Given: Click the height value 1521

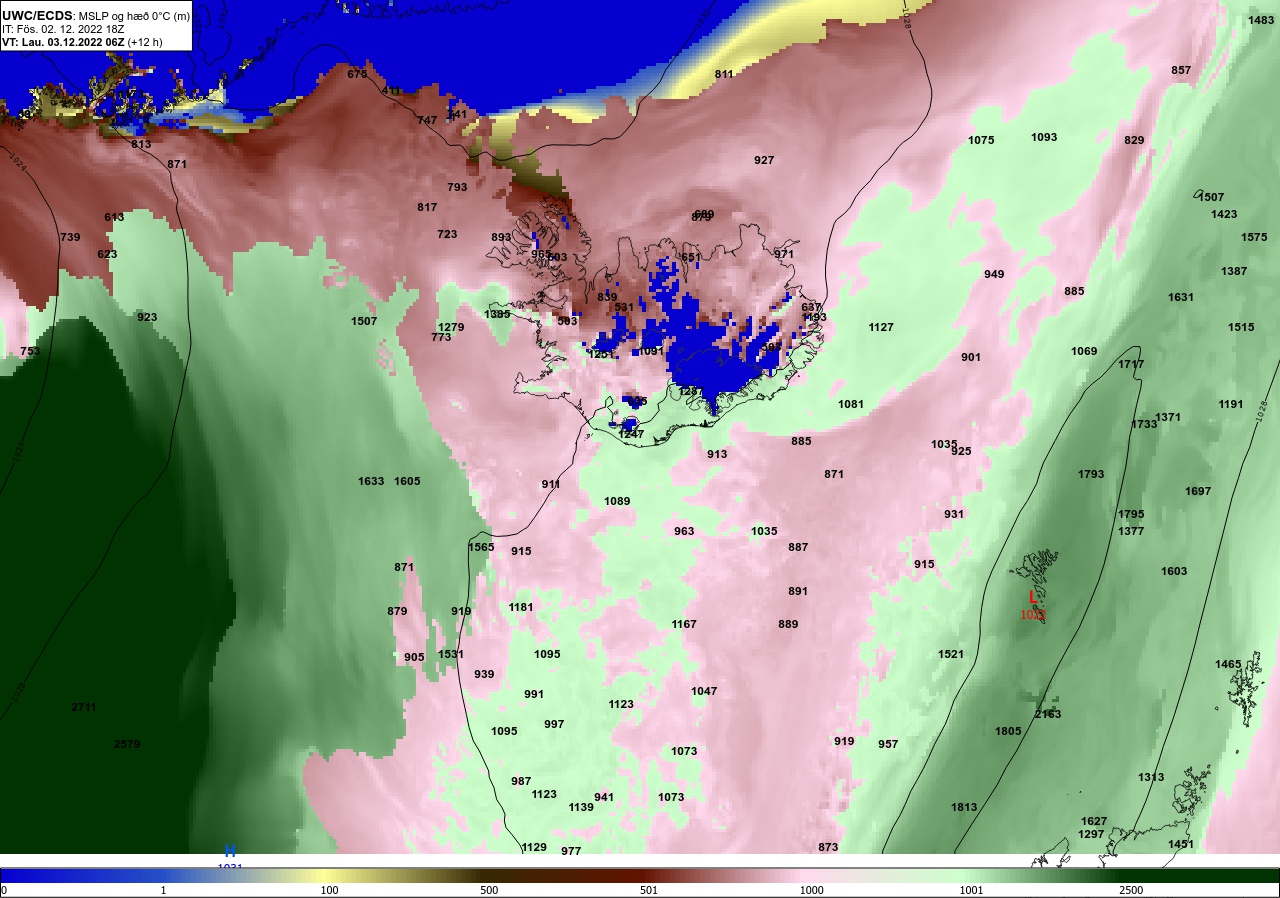Looking at the screenshot, I should (951, 654).
